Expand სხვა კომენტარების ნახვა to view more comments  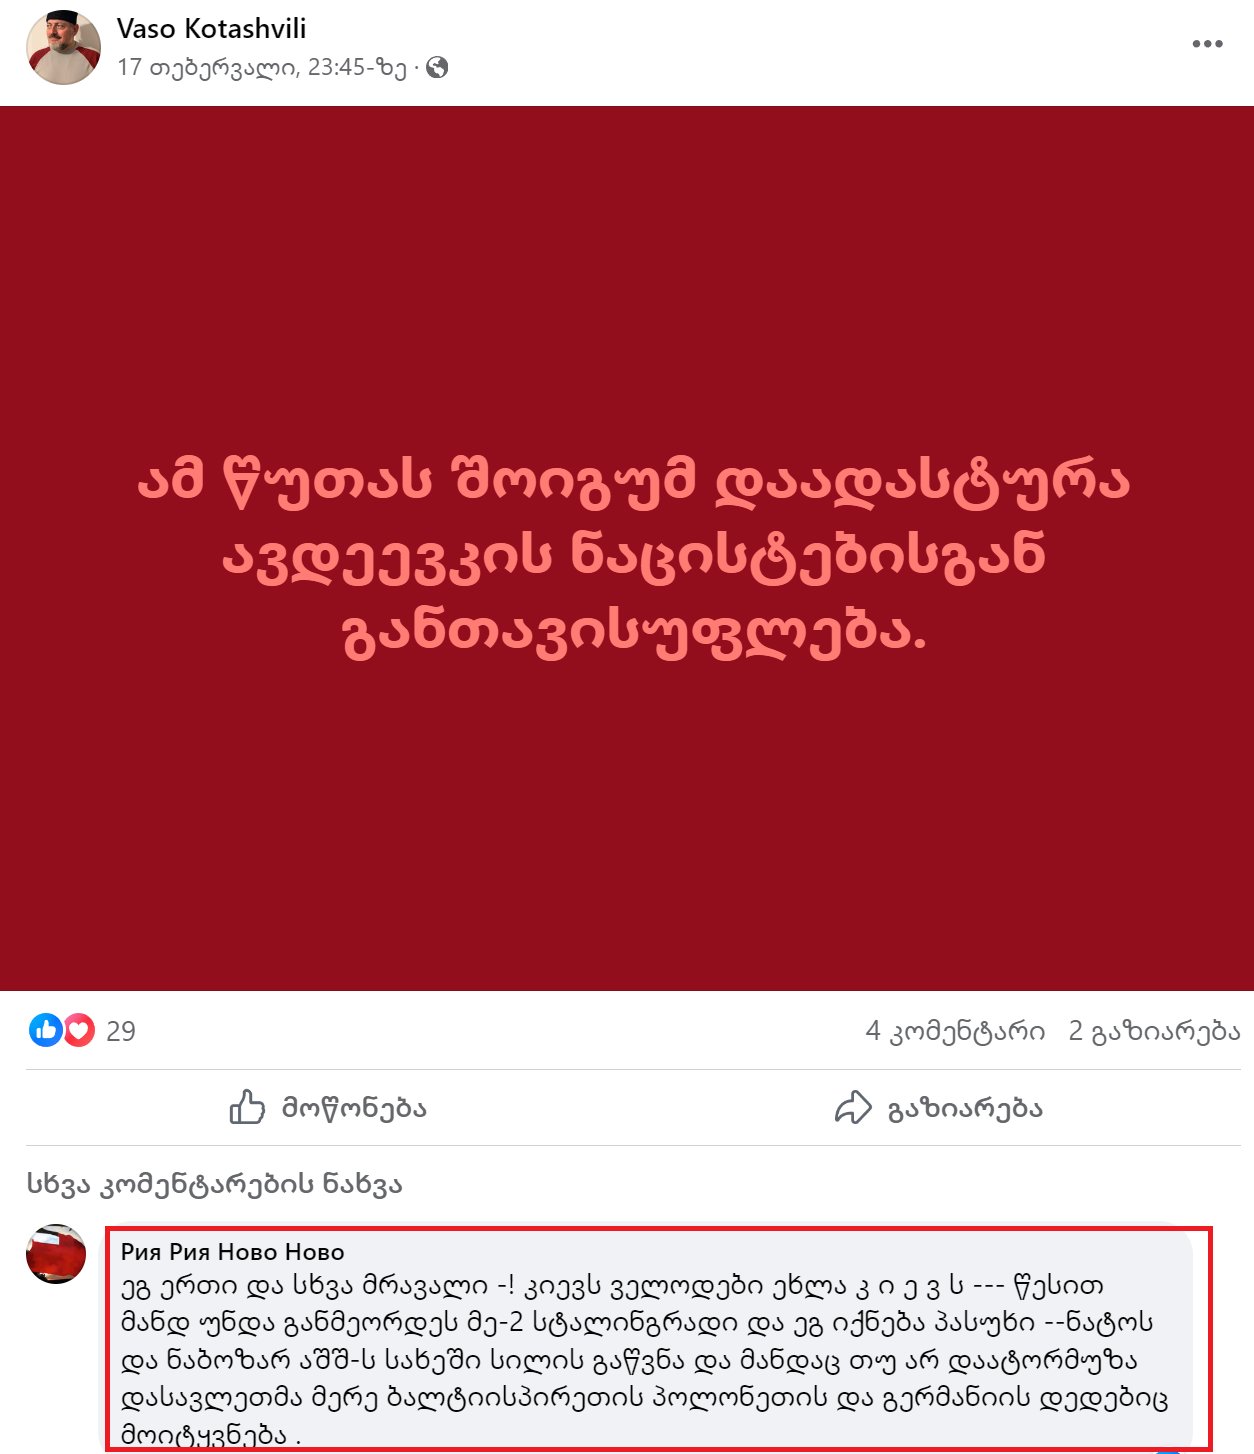[x=214, y=1184]
